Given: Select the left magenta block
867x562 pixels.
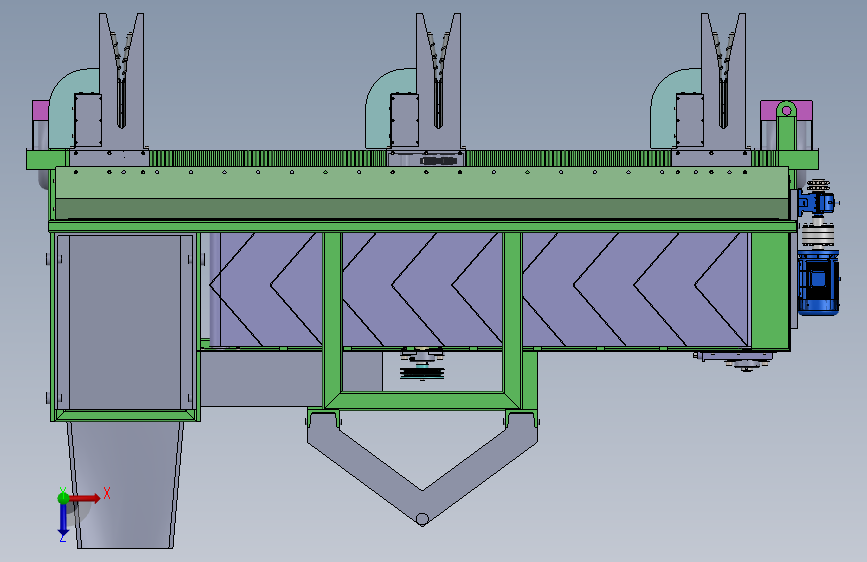Looking at the screenshot, I should 40,110.
